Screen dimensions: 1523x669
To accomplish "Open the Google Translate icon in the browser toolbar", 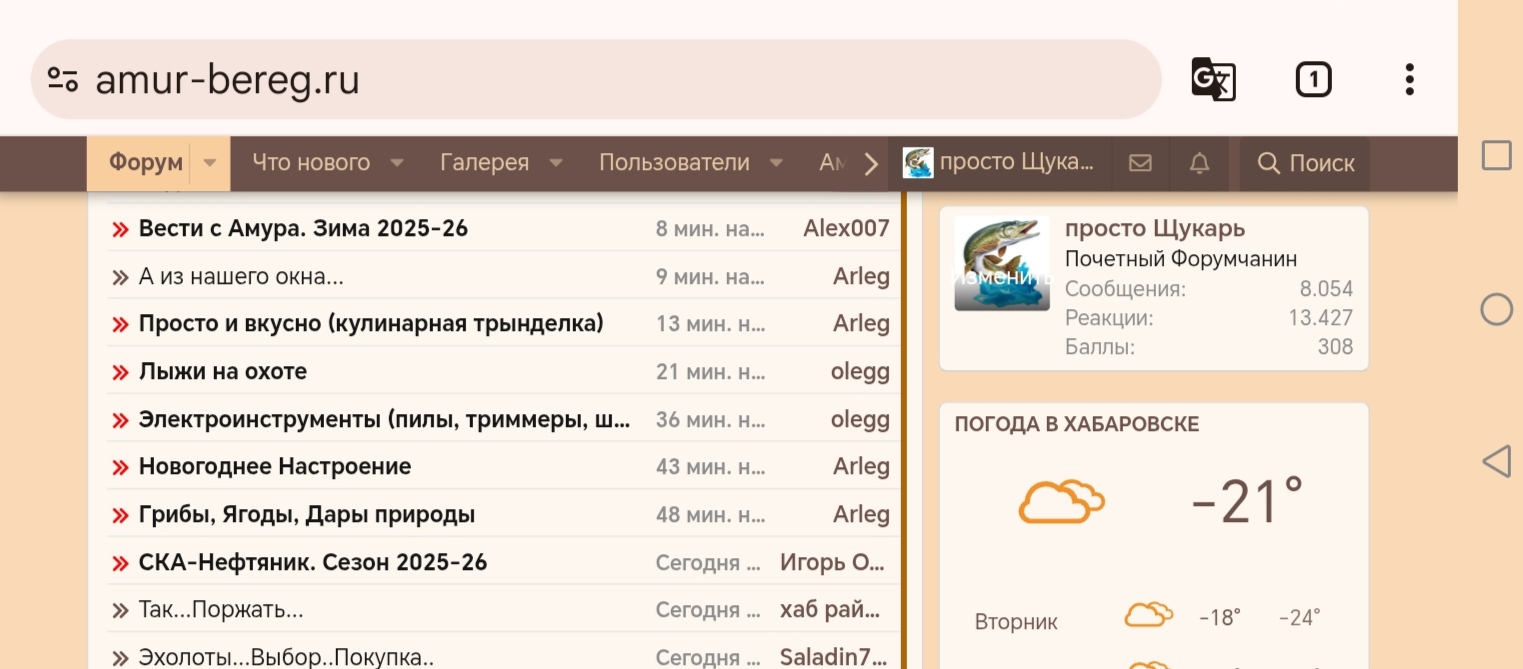I will [1213, 79].
